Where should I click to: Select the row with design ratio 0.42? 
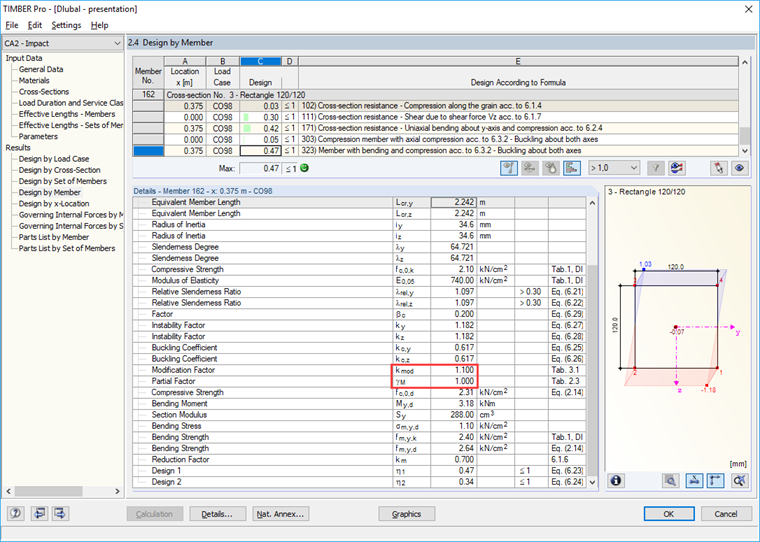(x=435, y=128)
